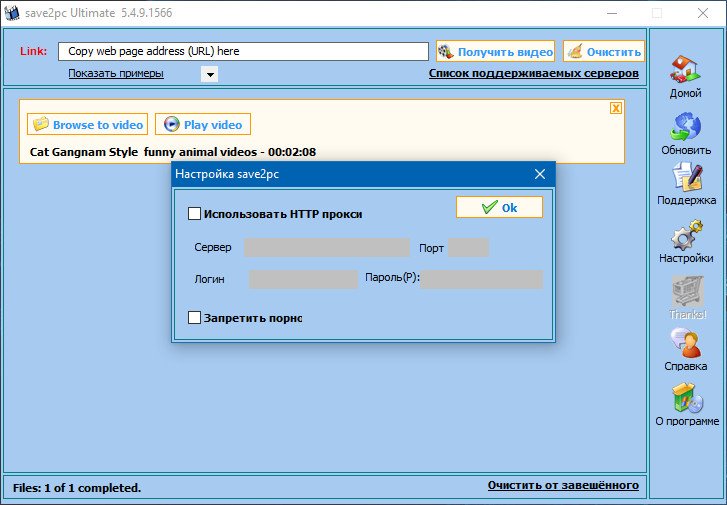Click the save2pc app icon in title bar
Screen dimensions: 727x505
(x=12, y=13)
